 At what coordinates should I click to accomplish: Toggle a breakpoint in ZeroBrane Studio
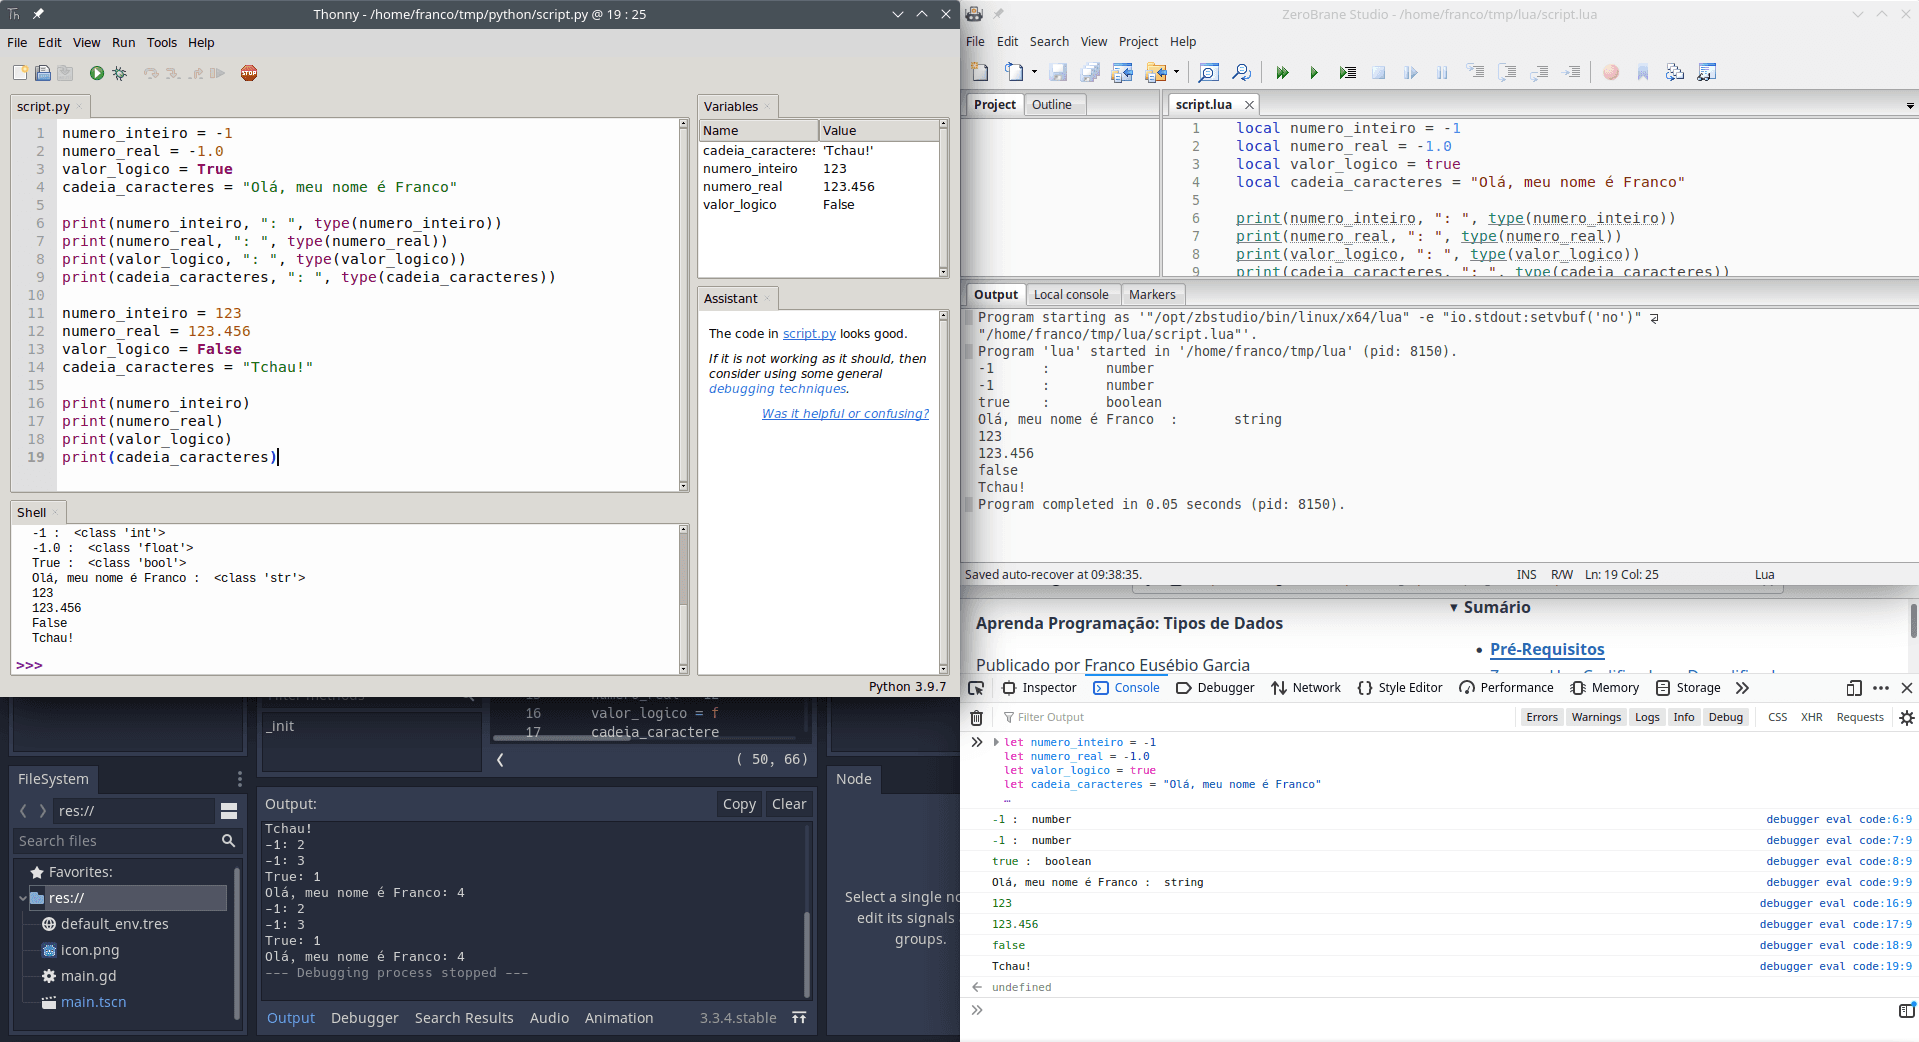pos(1610,72)
